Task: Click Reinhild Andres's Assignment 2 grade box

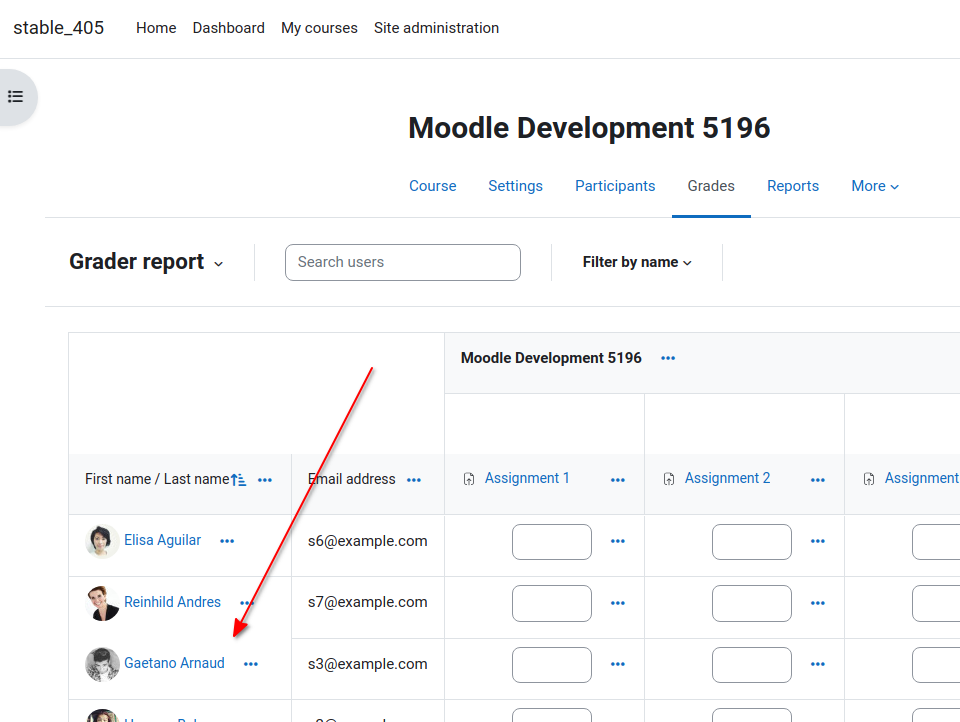Action: 752,604
